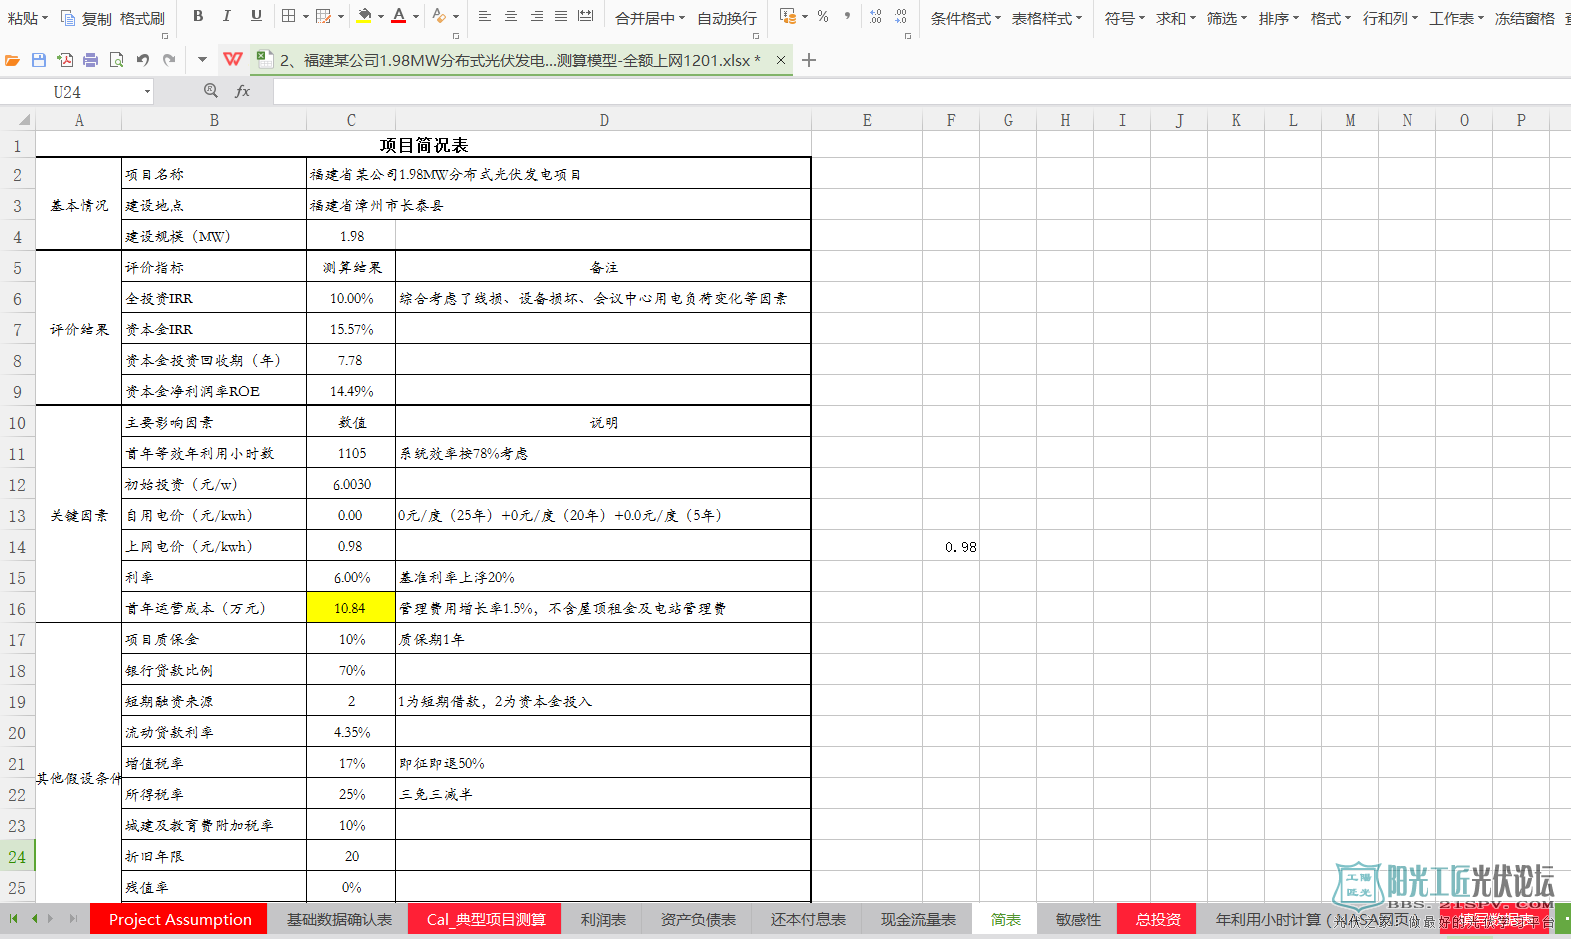Click the clear formatting eraser icon
1571x939 pixels.
point(439,16)
